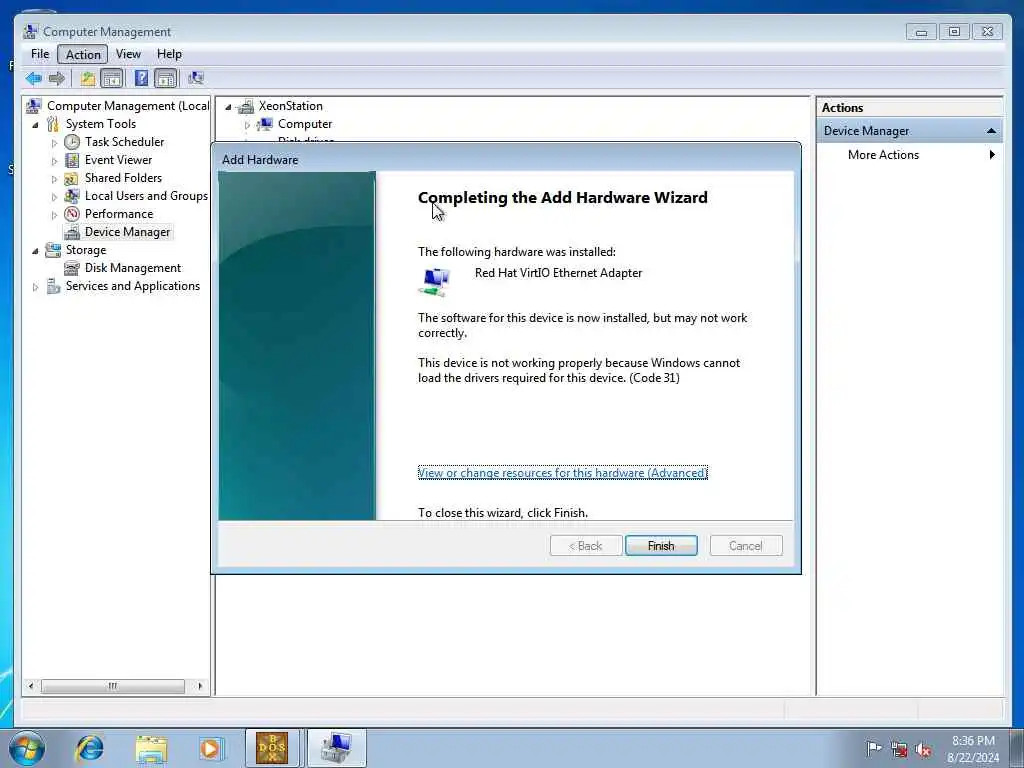This screenshot has height=768, width=1024.
Task: Click System Tools node icon
Action: tap(53, 124)
